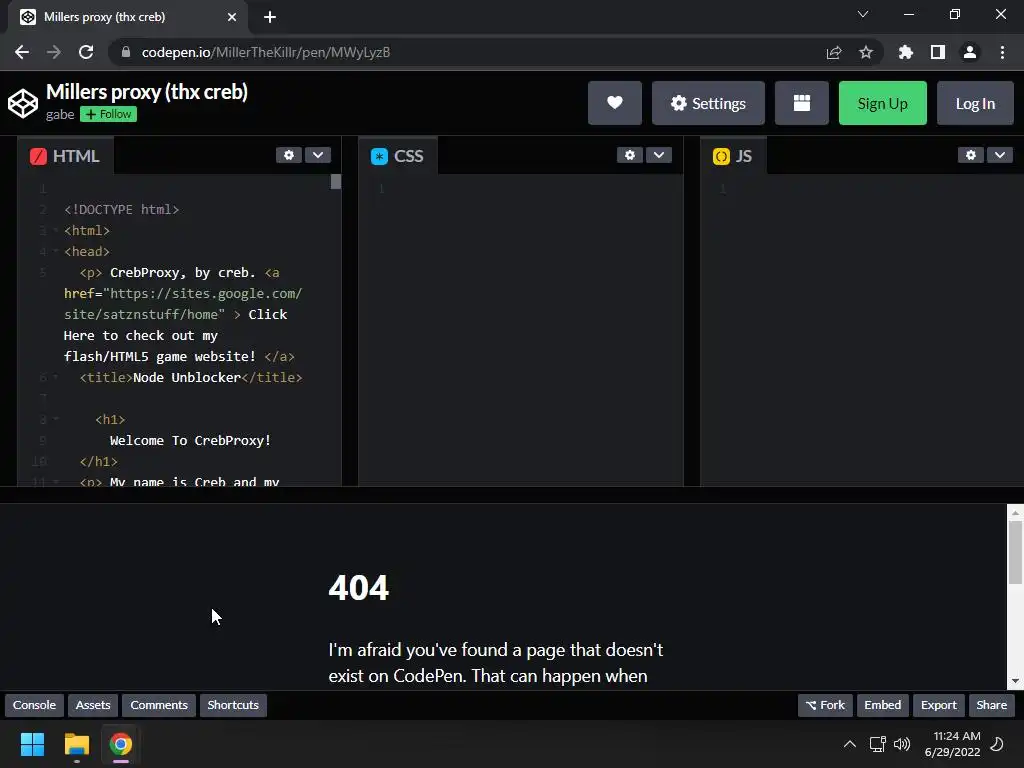Viewport: 1024px width, 768px height.
Task: Click the red HTML slash icon
Action: pyautogui.click(x=39, y=156)
